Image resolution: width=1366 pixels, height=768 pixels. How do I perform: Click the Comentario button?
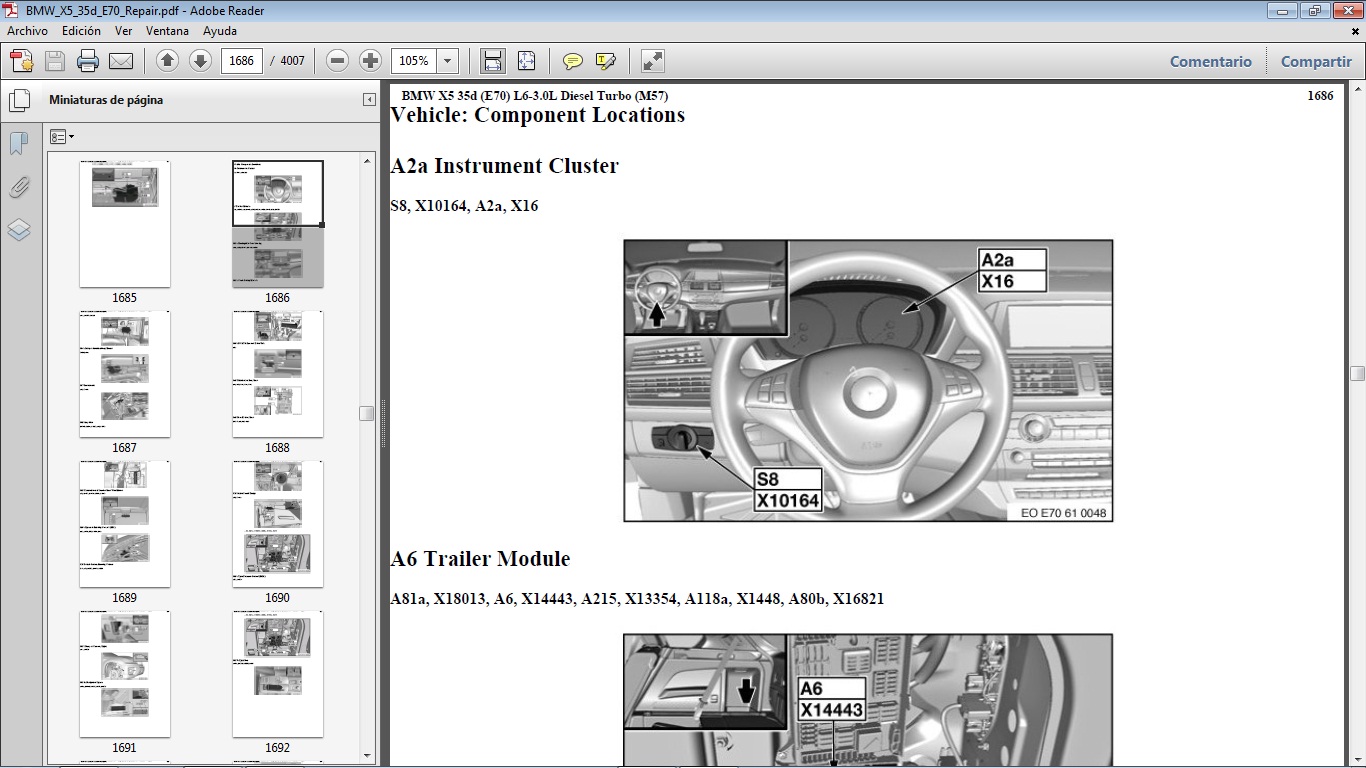click(x=1210, y=61)
